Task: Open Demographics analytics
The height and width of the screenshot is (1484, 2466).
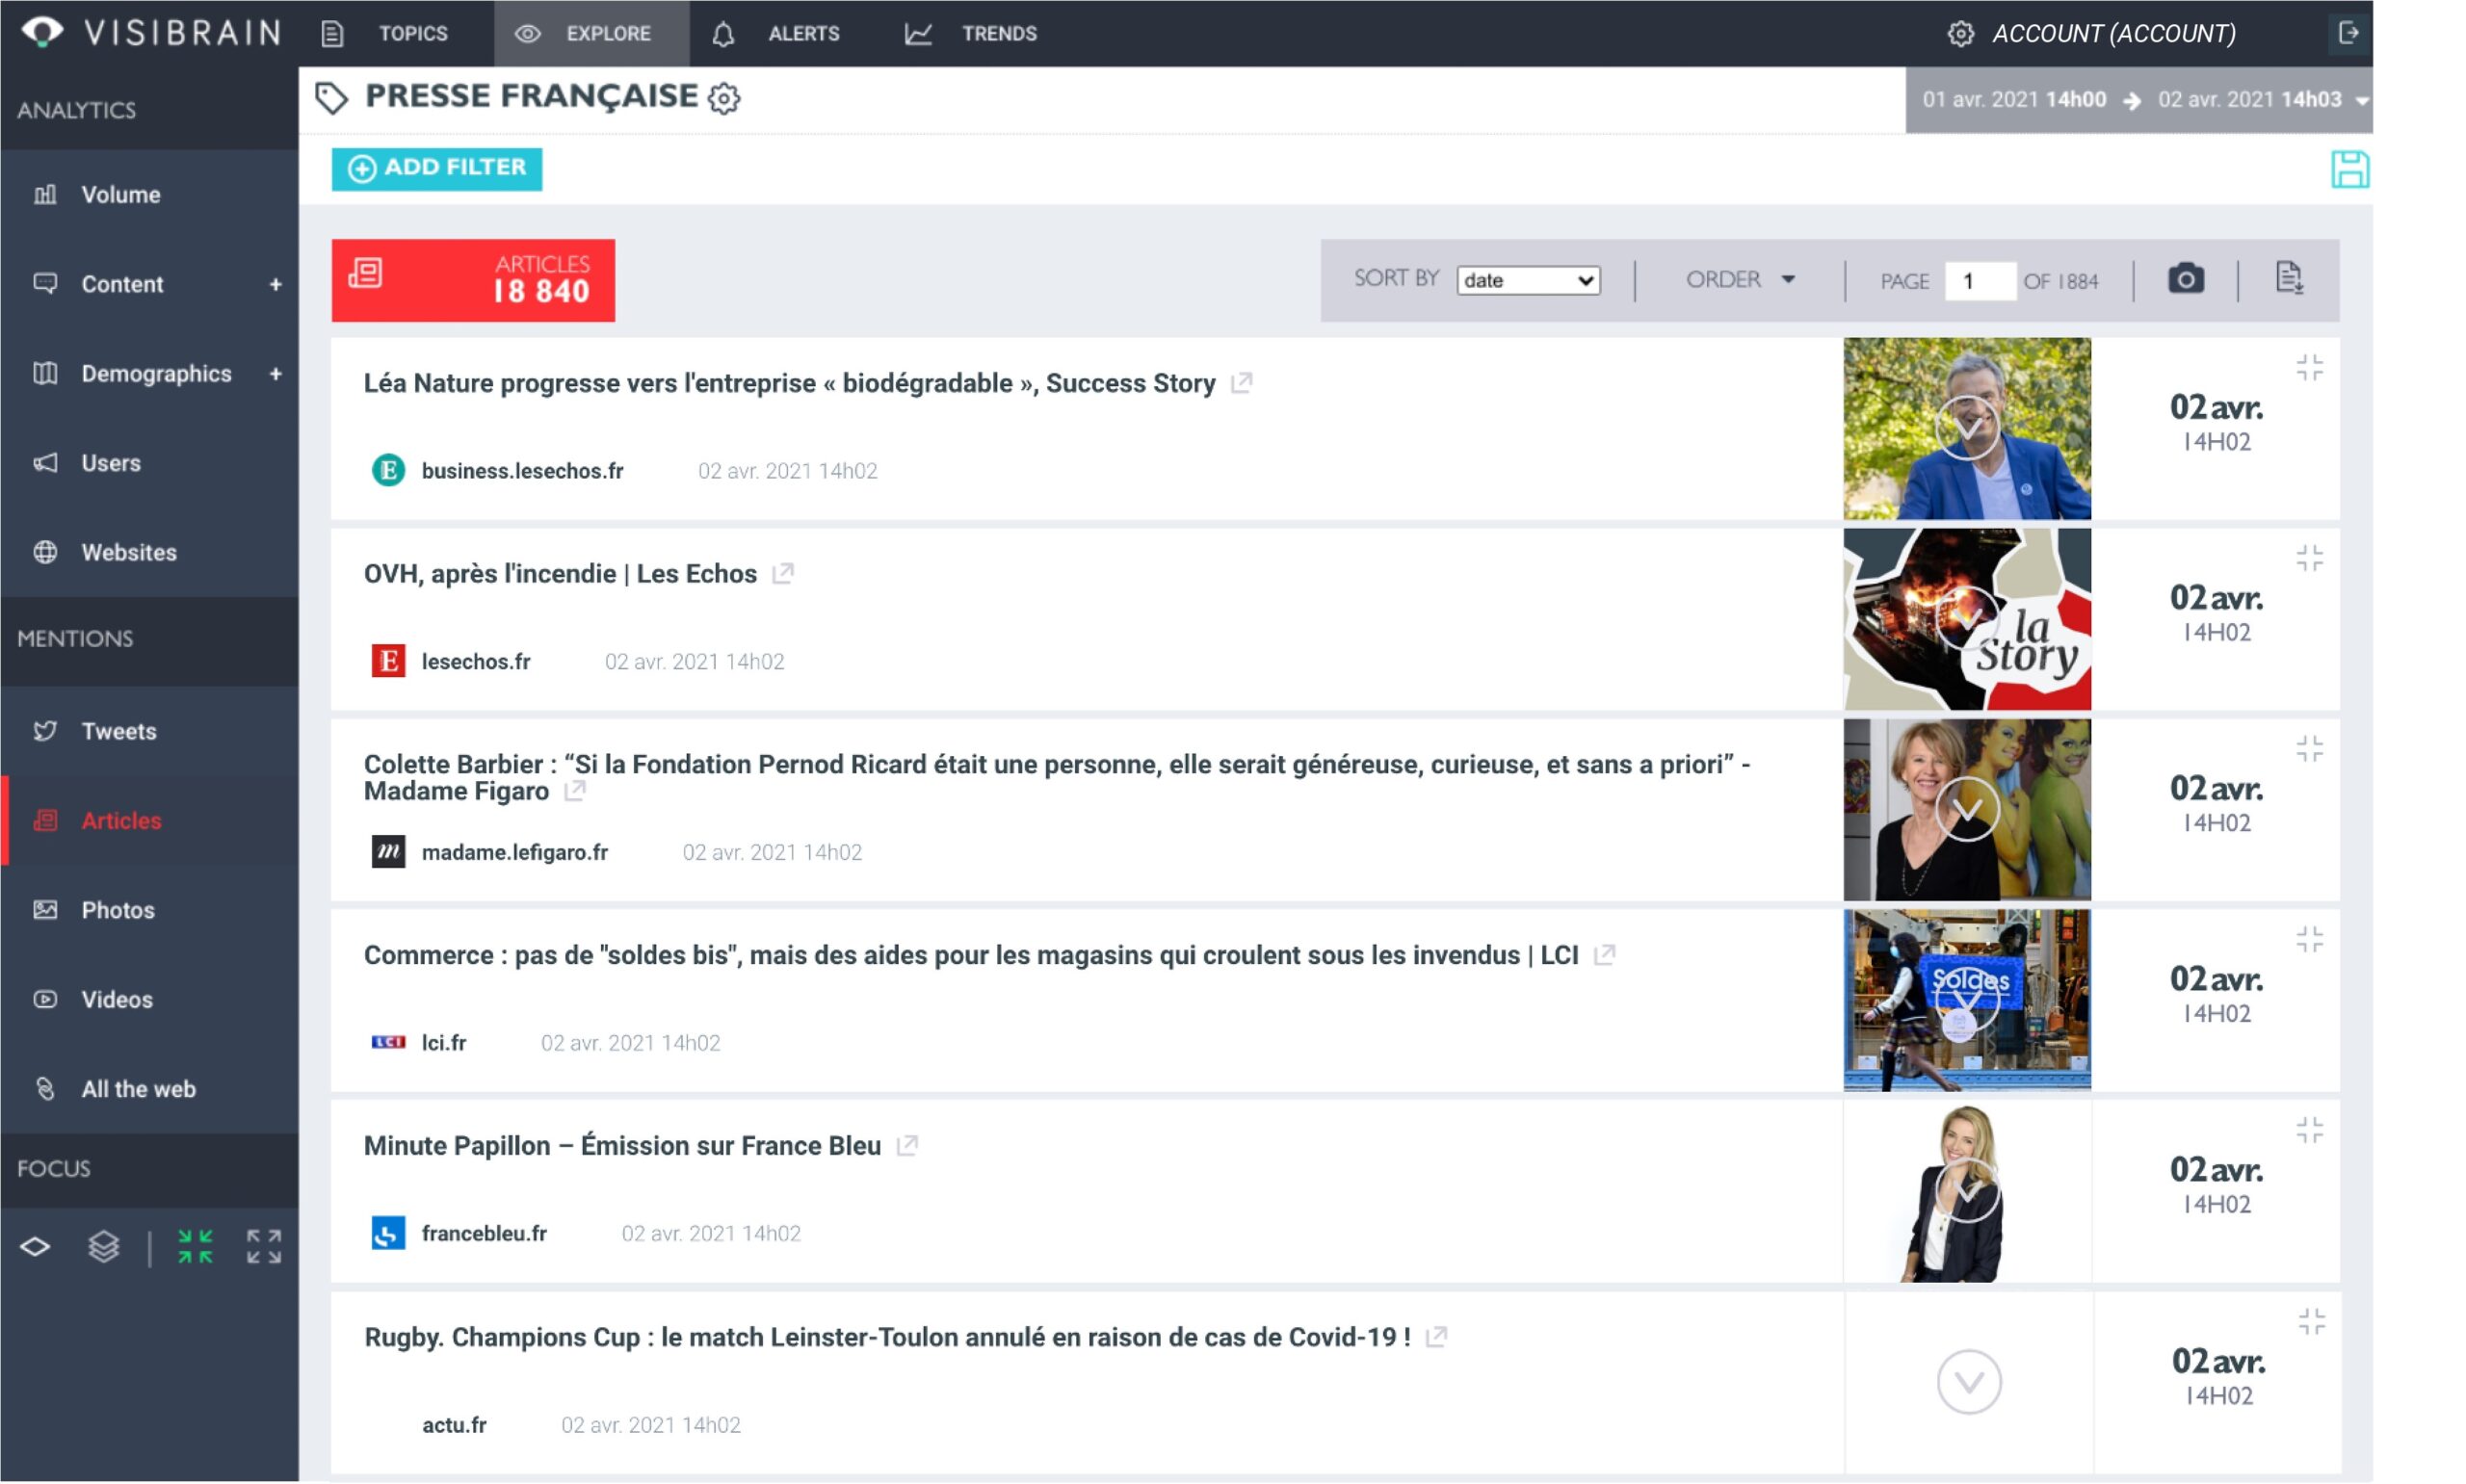Action: pos(156,373)
